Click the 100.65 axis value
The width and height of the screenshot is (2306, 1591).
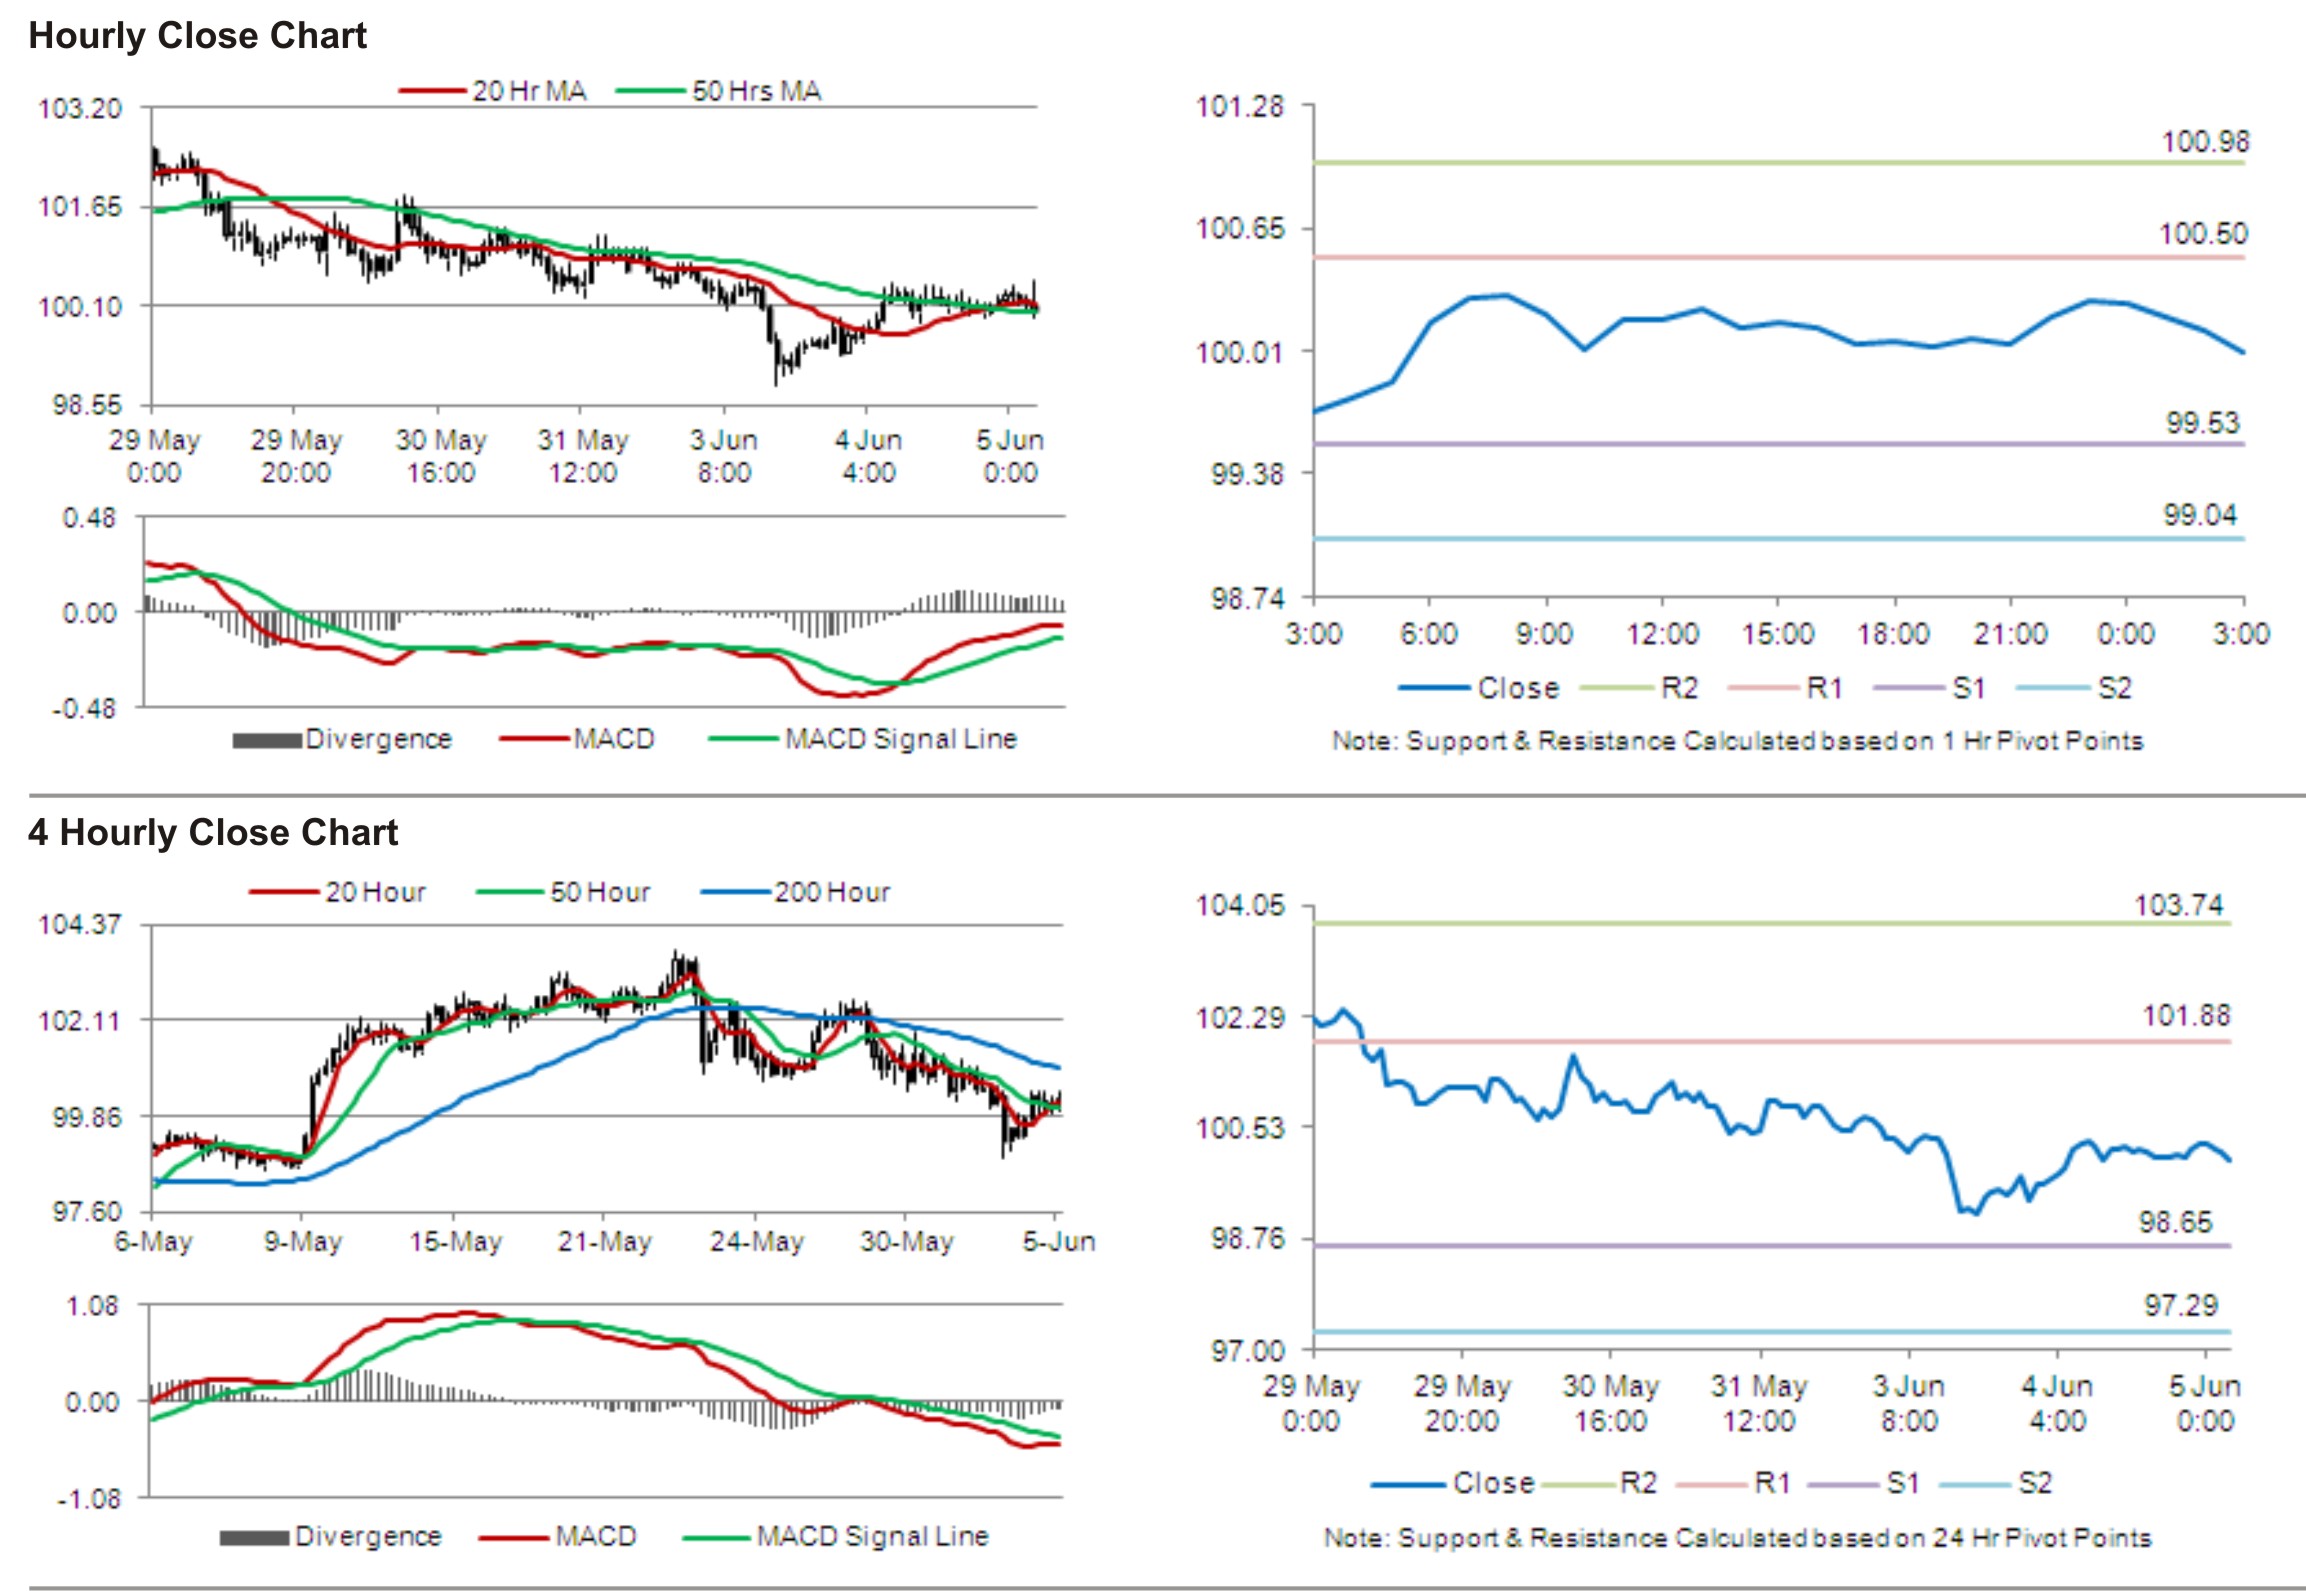(x=1240, y=229)
